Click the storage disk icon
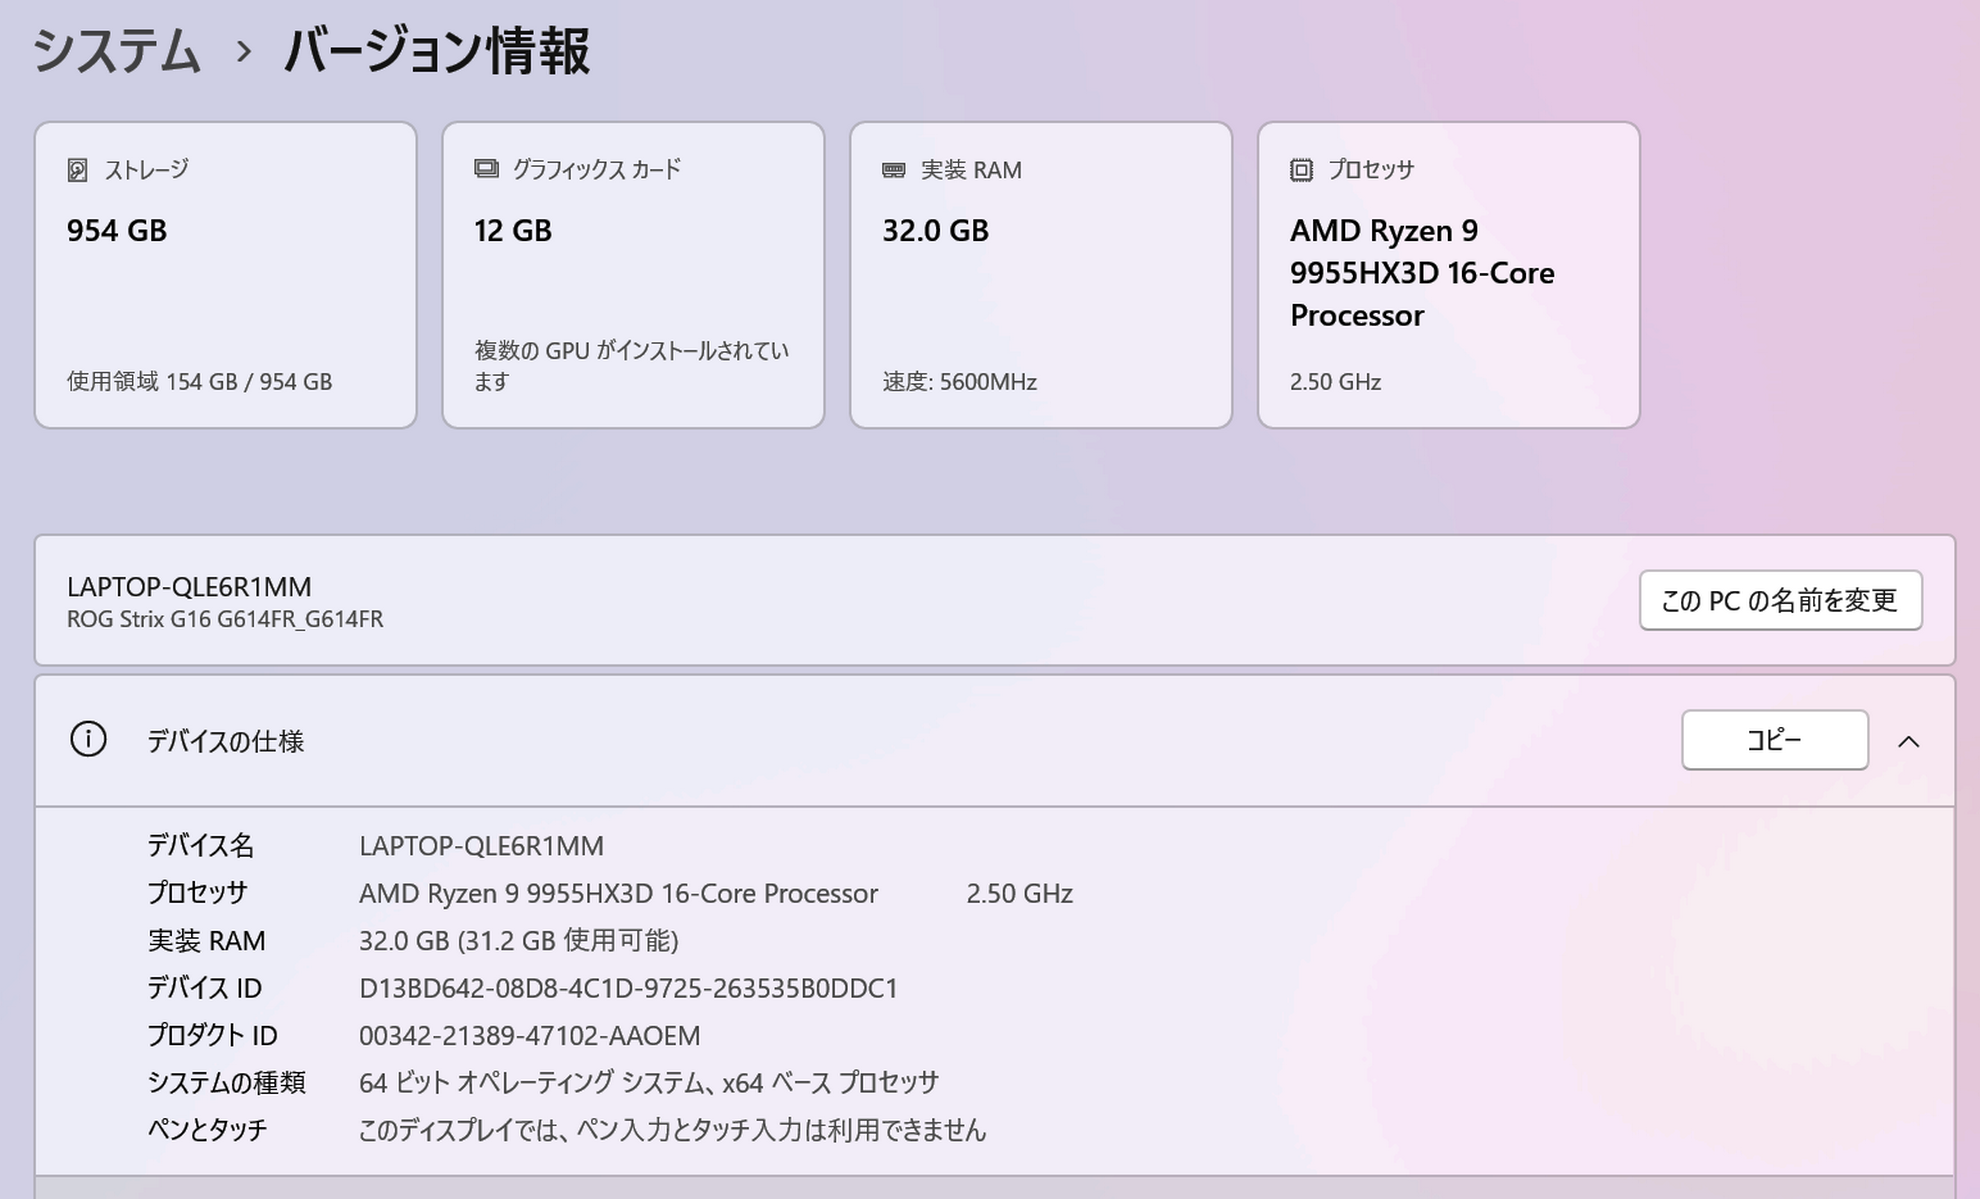 click(77, 170)
